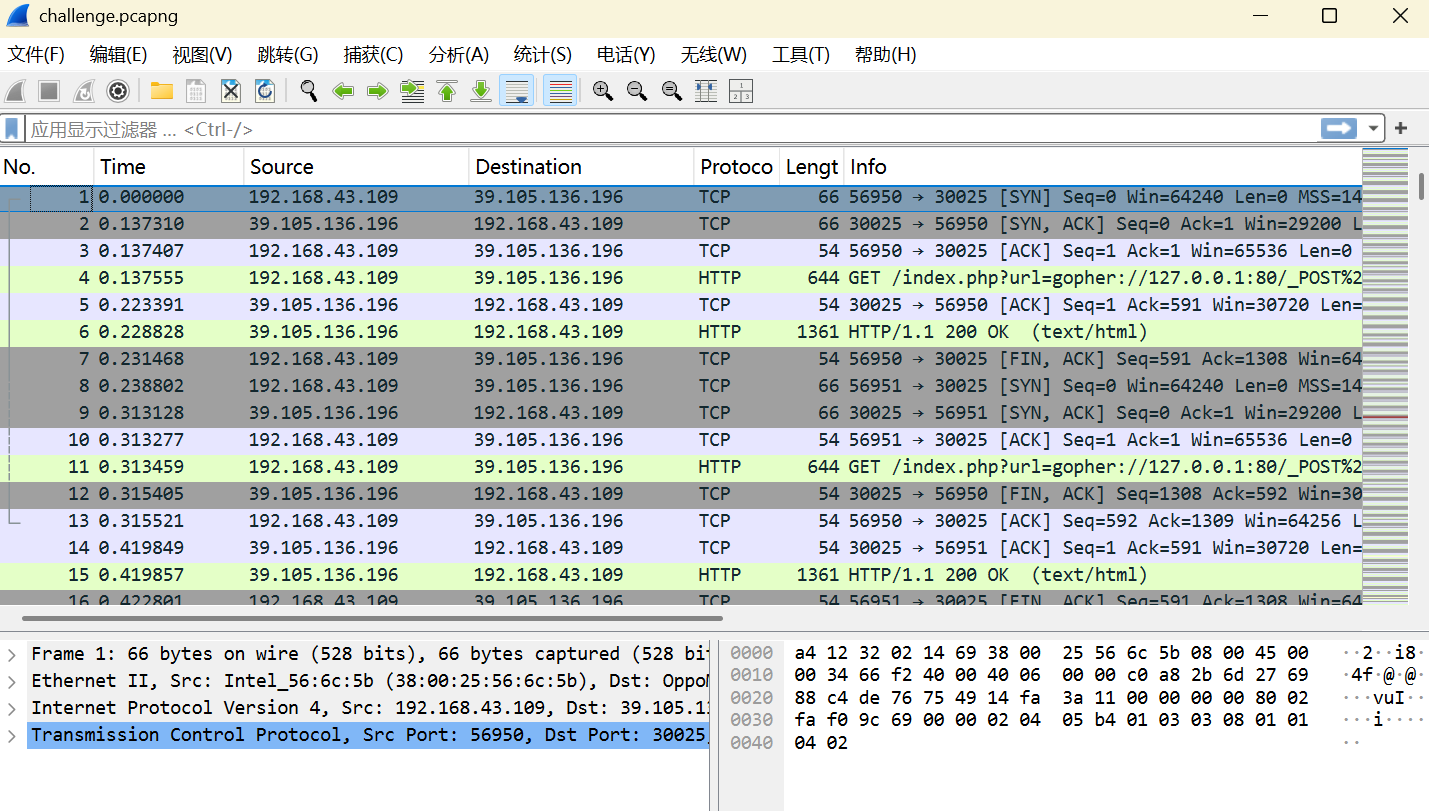Screen dimensions: 1429x811
Task: Toggle packet list colorization rules
Action: (x=561, y=91)
